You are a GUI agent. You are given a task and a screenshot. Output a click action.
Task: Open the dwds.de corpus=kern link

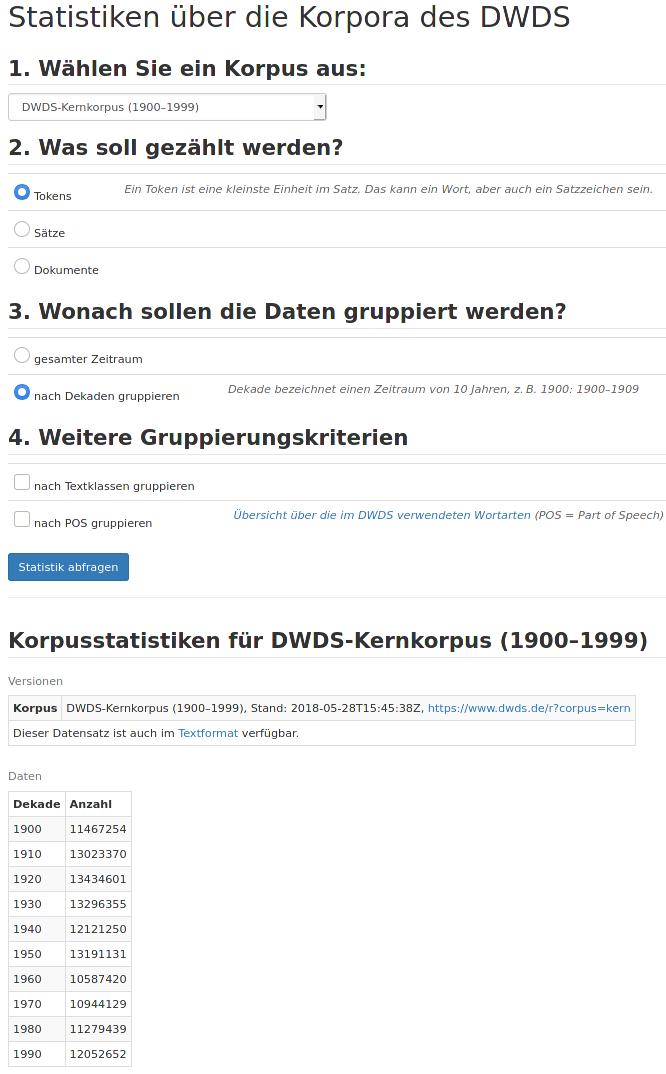click(x=529, y=708)
